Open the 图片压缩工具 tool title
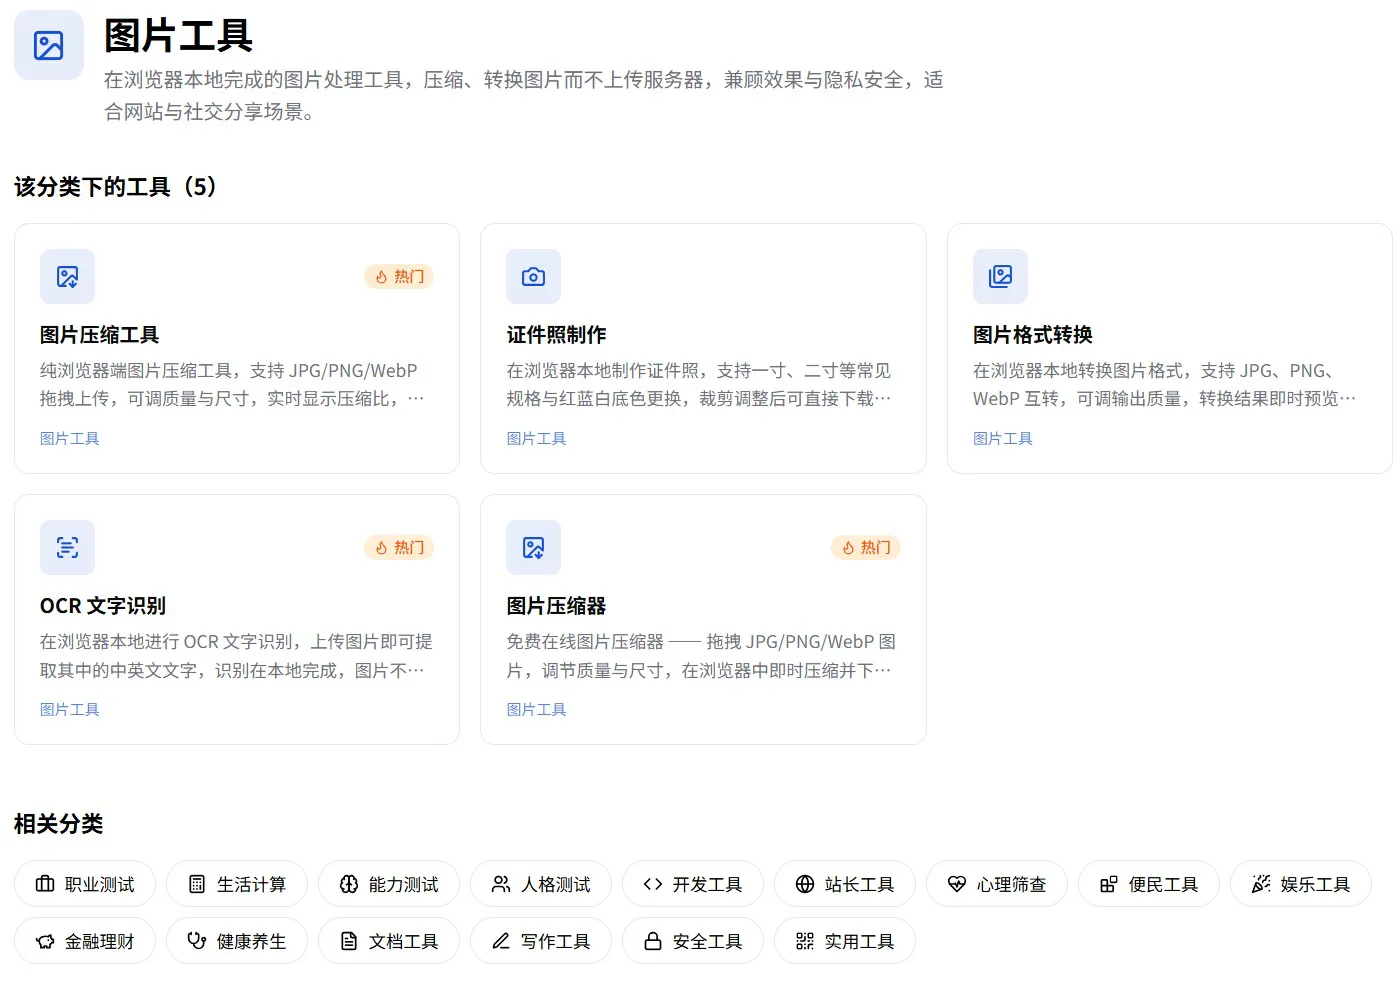Viewport: 1397px width, 985px height. pos(100,335)
